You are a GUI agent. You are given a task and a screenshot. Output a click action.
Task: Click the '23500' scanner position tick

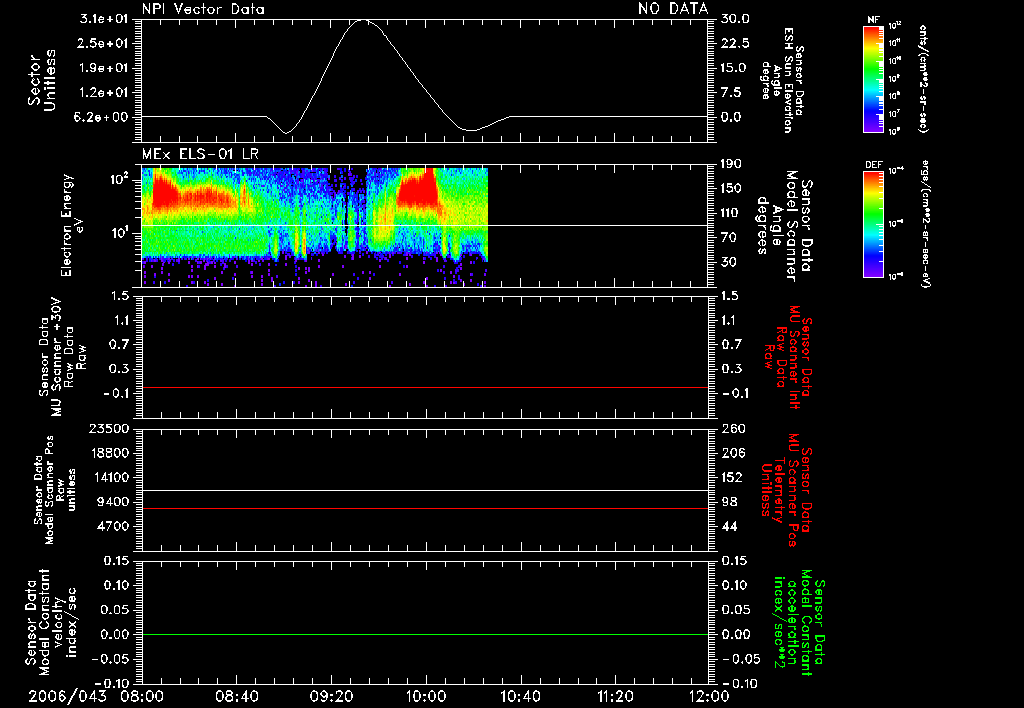coord(108,428)
